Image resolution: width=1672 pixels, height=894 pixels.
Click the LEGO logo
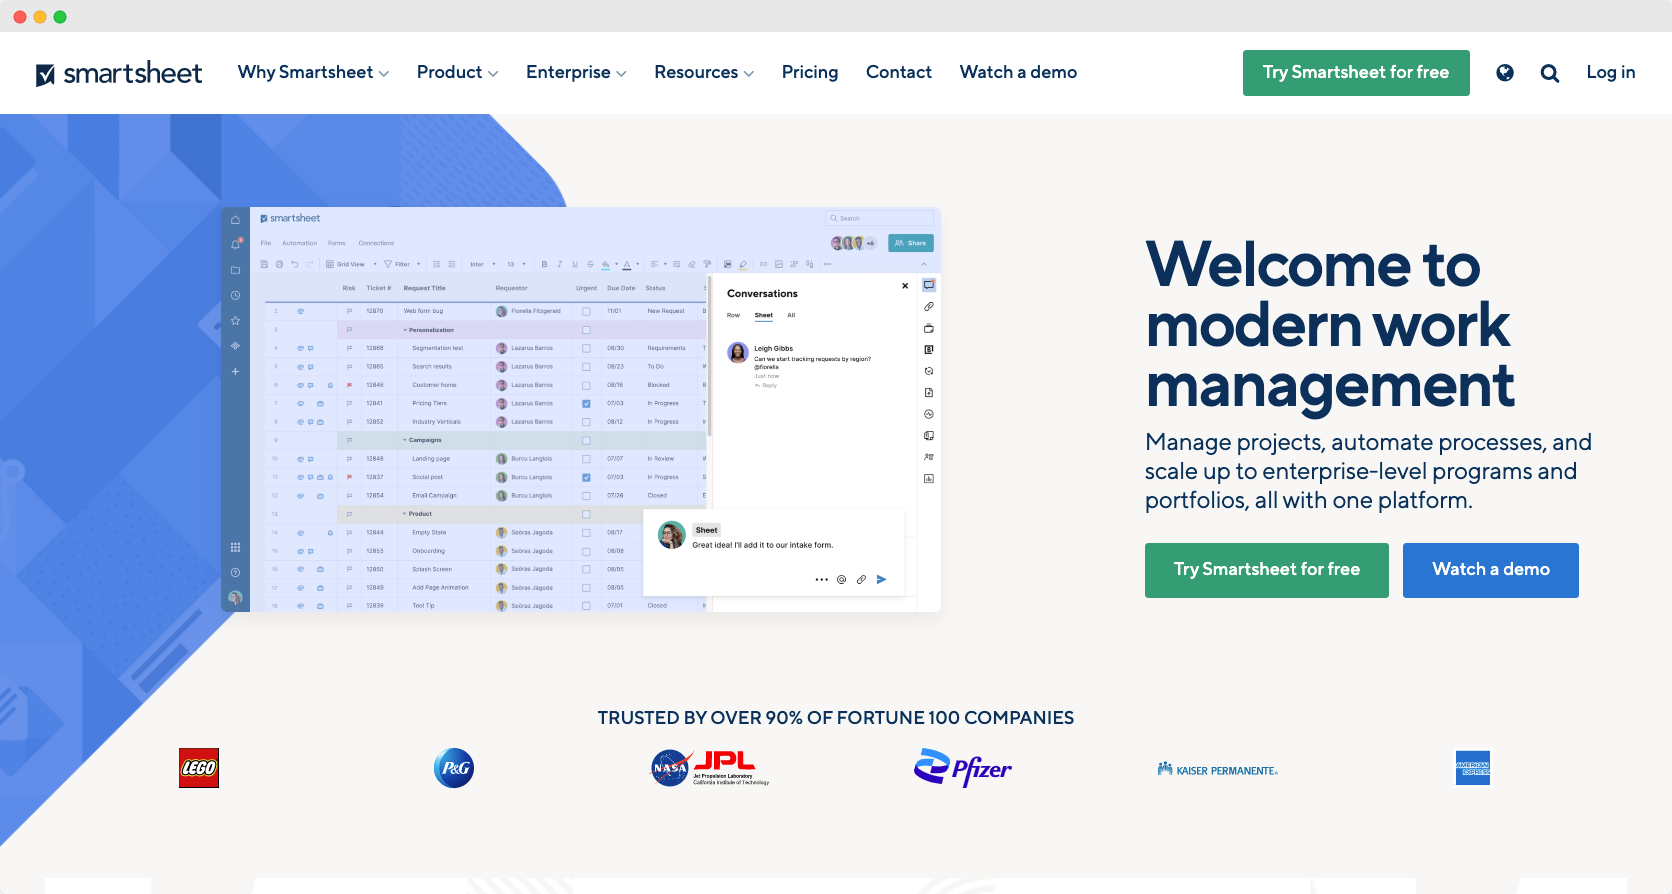point(199,768)
